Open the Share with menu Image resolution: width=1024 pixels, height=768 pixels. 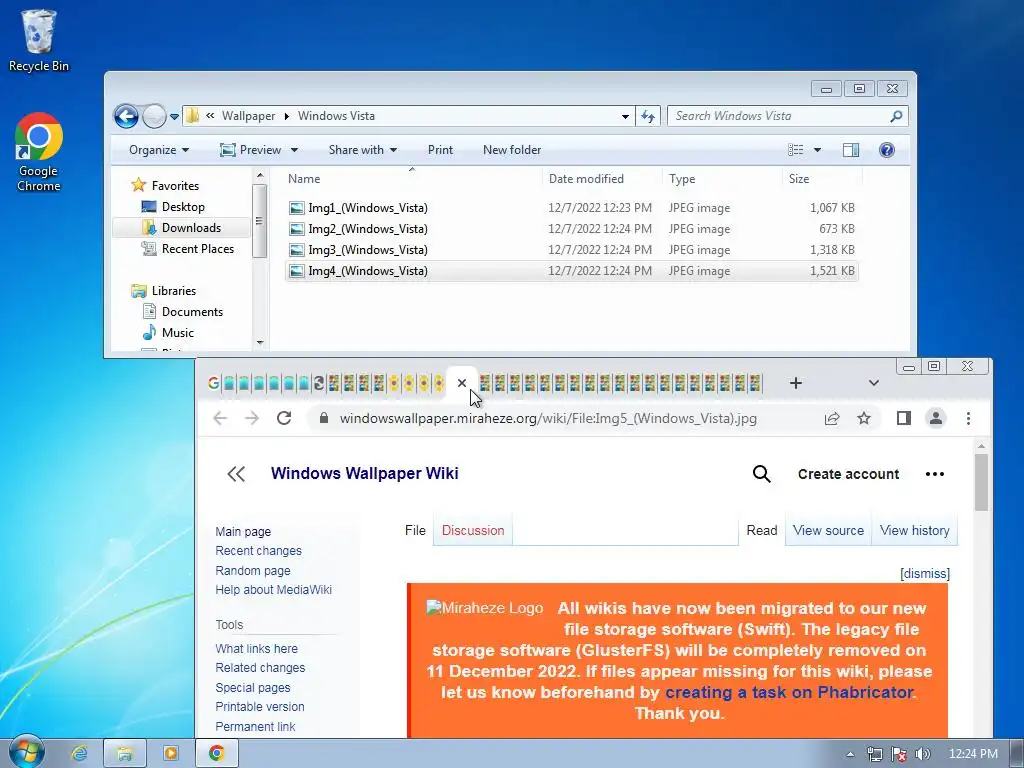pyautogui.click(x=362, y=150)
